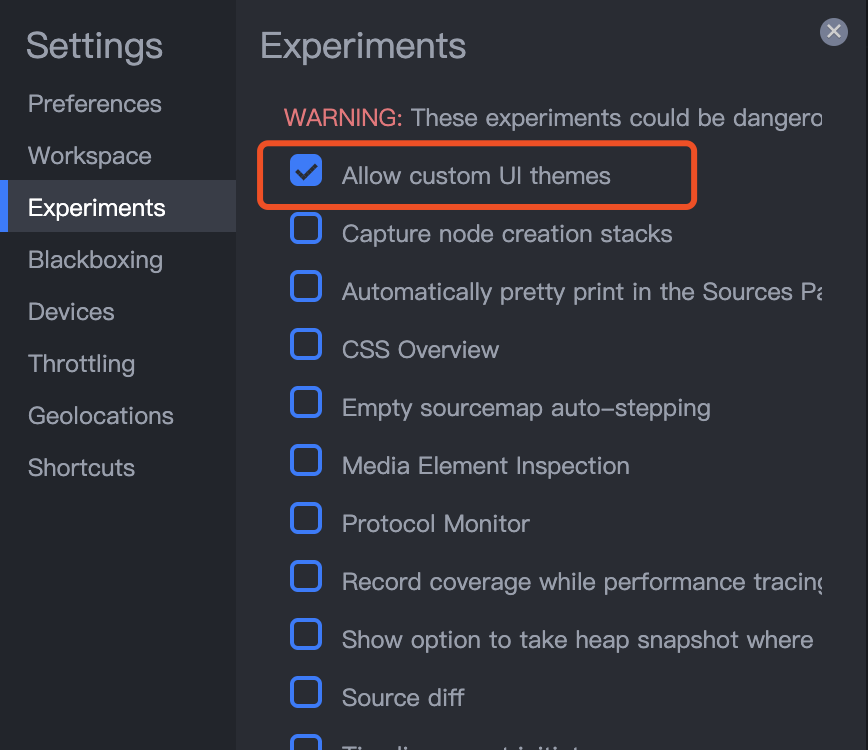
Task: View the Shortcuts settings section
Action: [x=81, y=467]
